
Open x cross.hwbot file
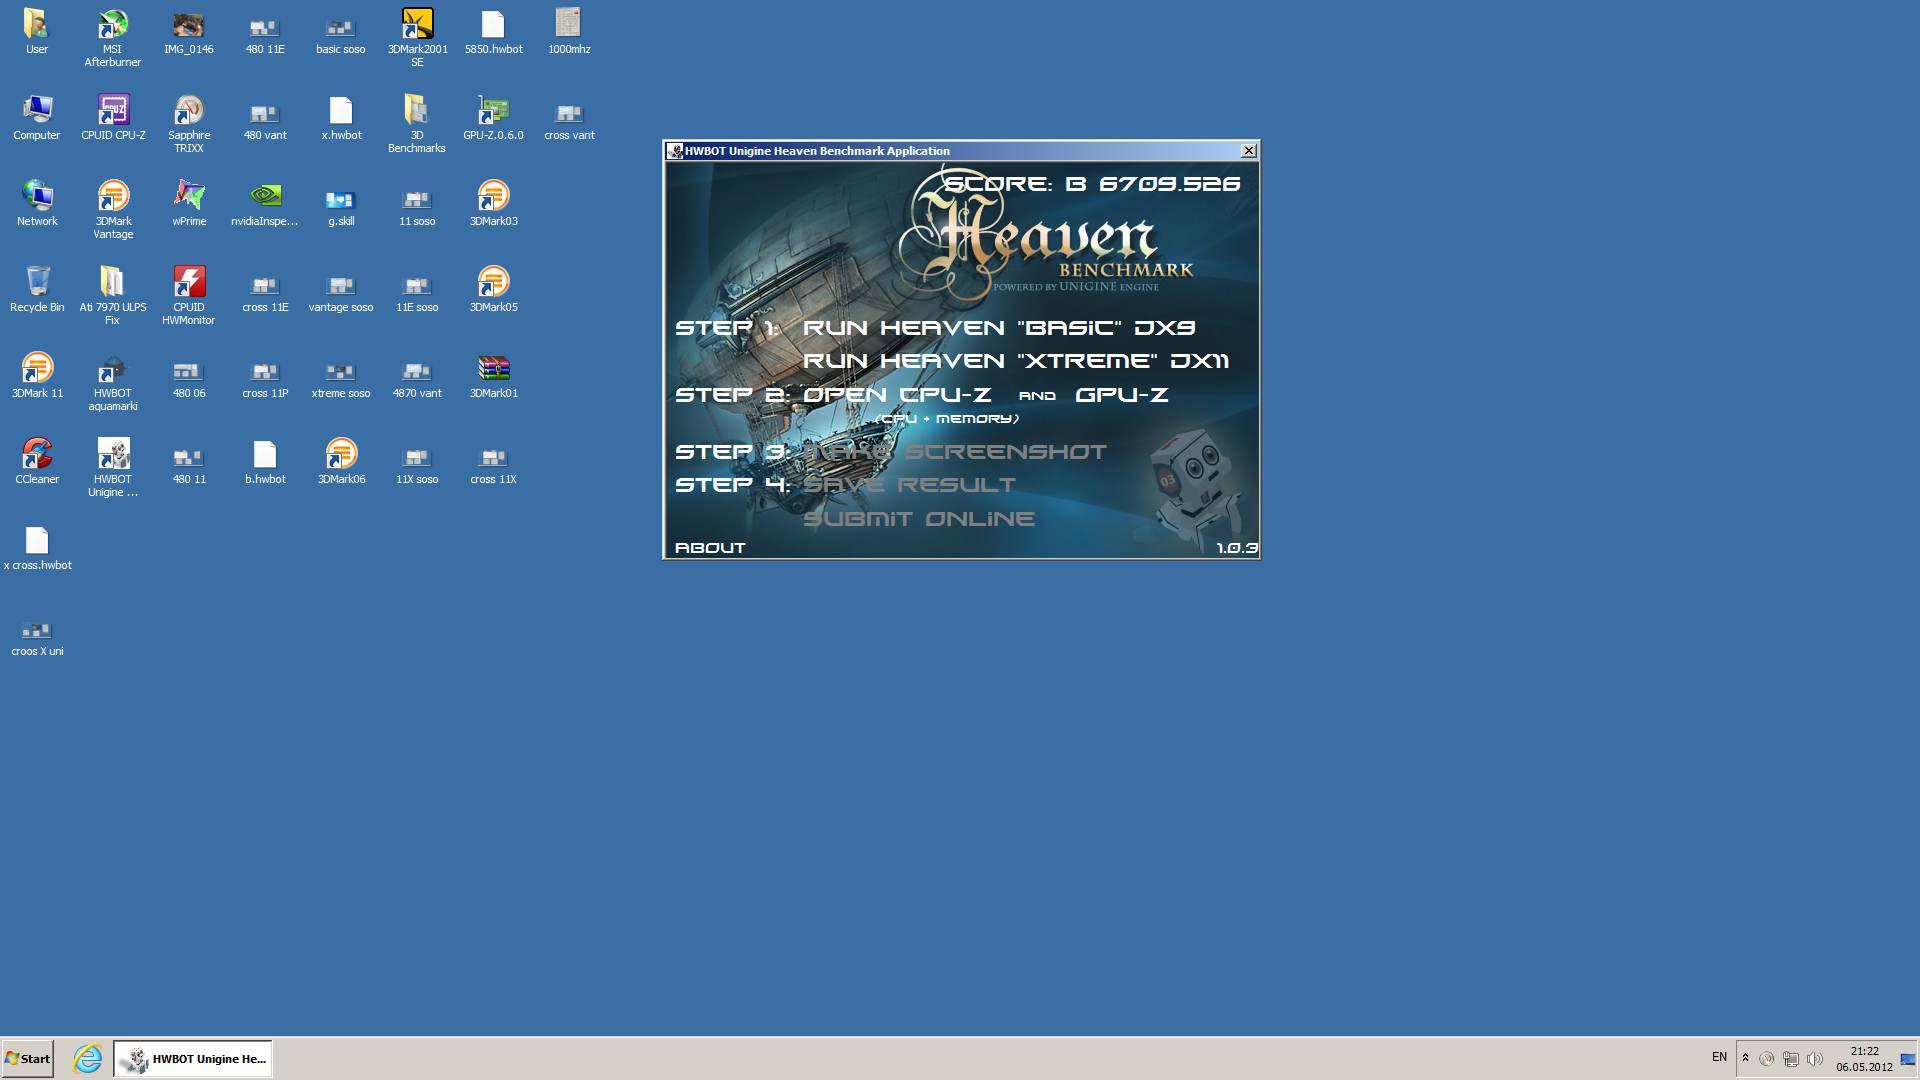pyautogui.click(x=37, y=548)
